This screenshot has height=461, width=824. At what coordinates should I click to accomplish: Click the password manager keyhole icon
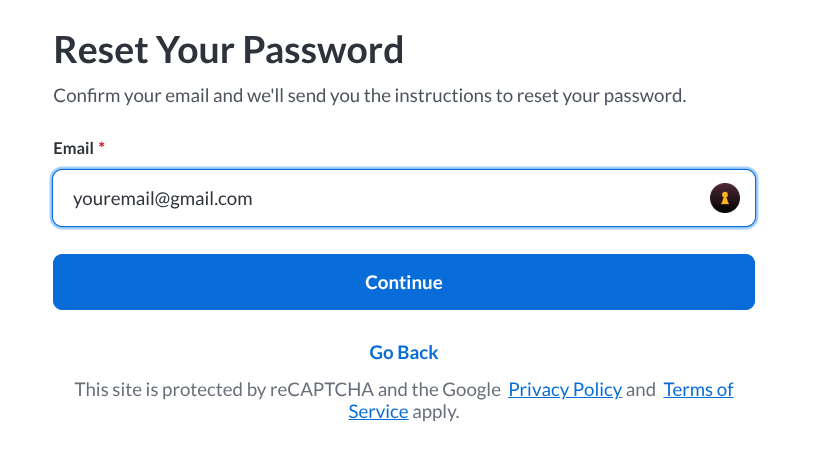point(725,198)
